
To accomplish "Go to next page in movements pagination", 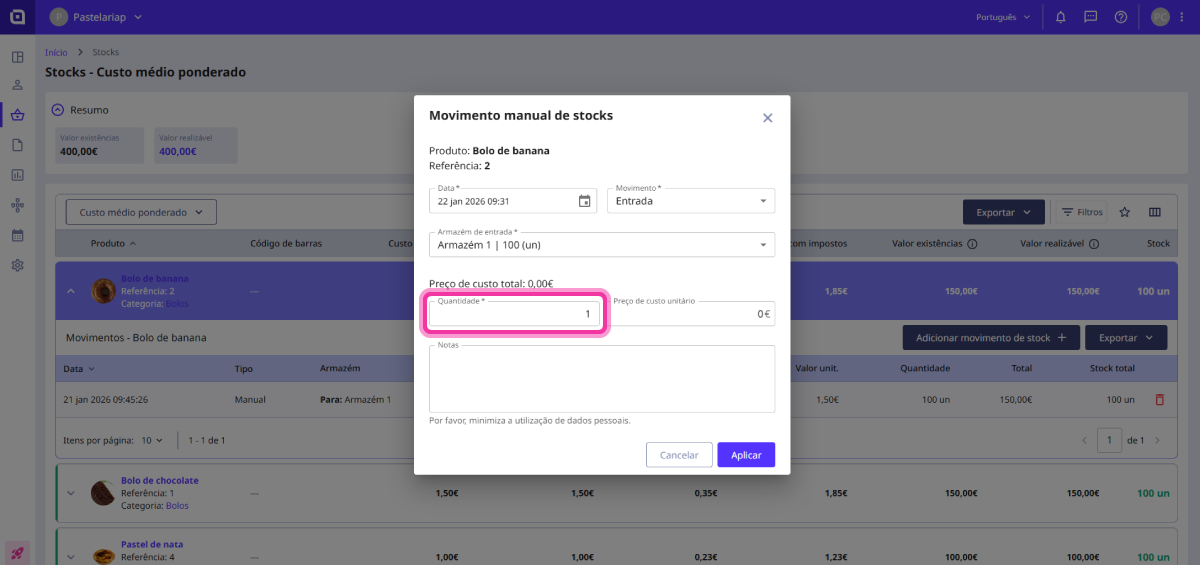I will (1158, 440).
